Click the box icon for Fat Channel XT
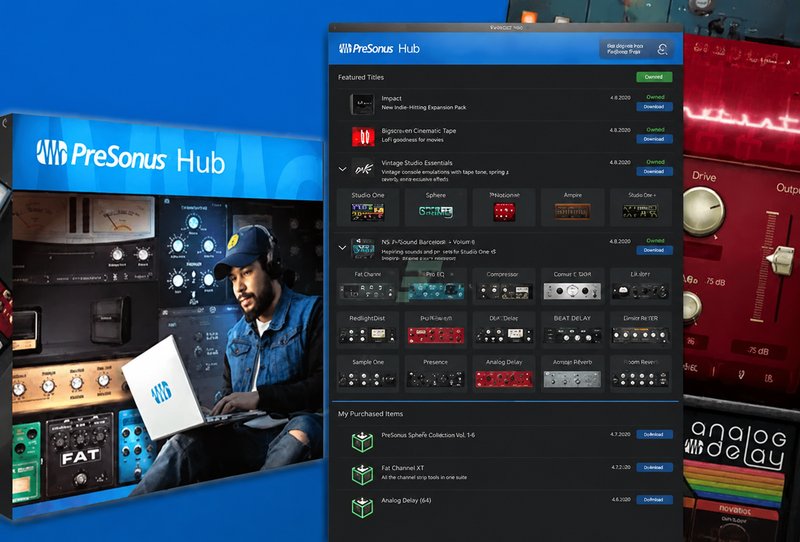Image resolution: width=800 pixels, height=542 pixels. pos(362,475)
